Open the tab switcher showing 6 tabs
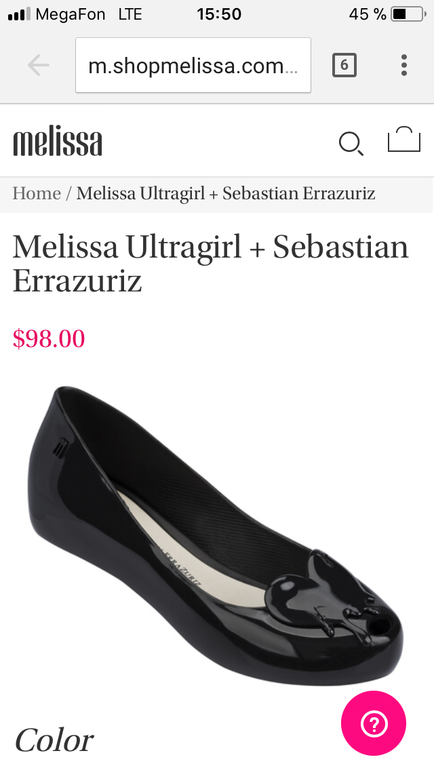Image resolution: width=434 pixels, height=770 pixels. click(344, 65)
